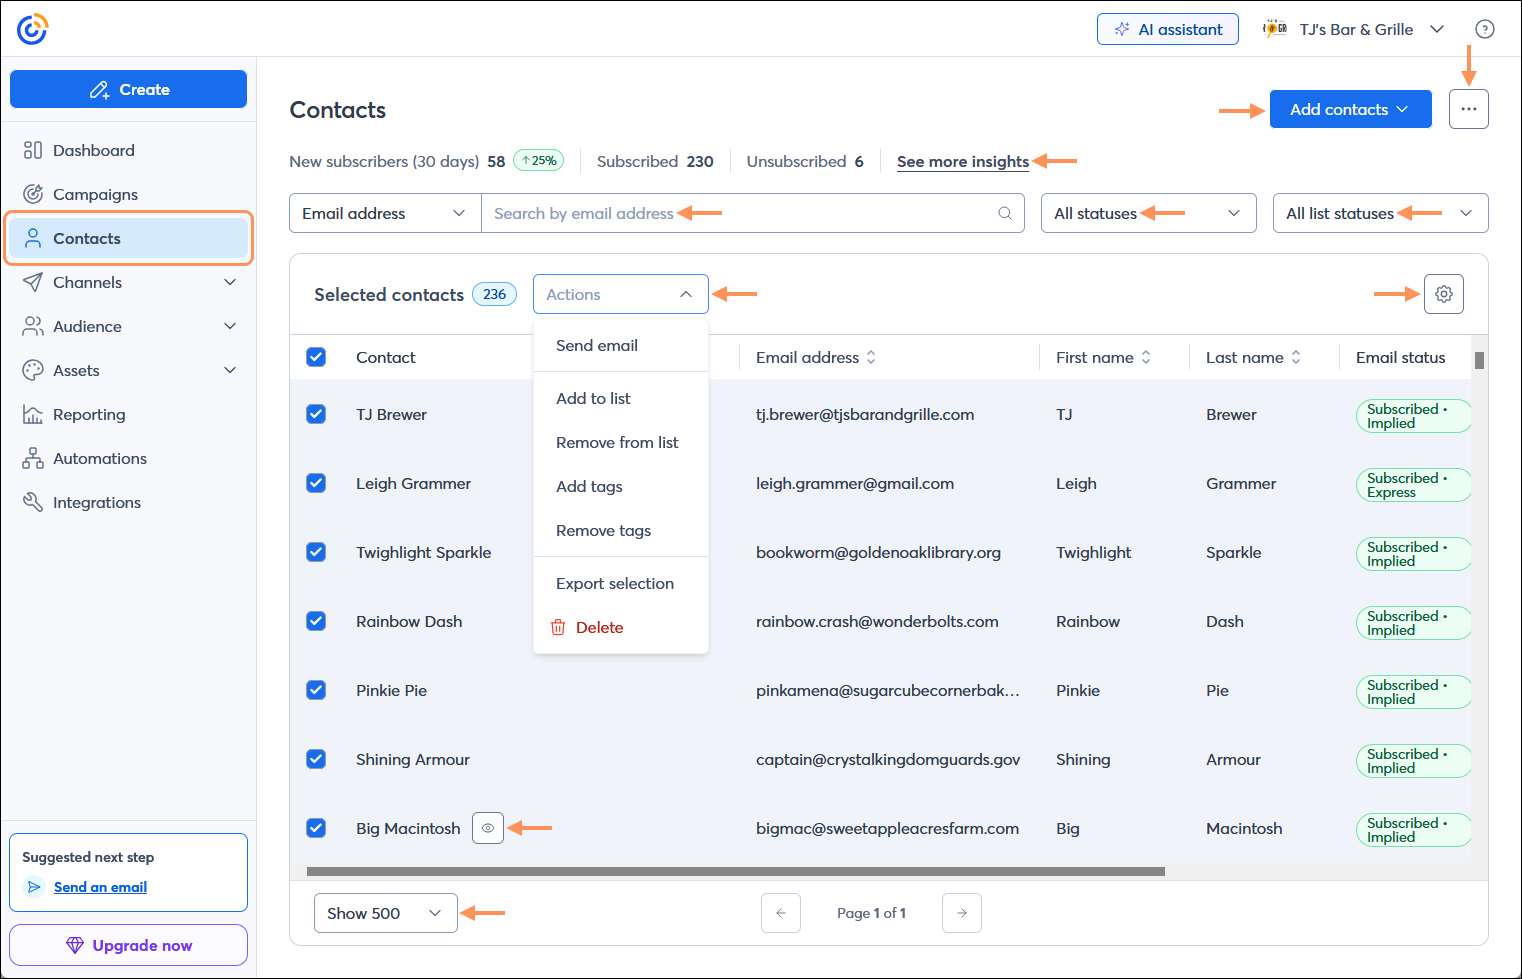Open the more options ellipsis menu

point(1468,108)
